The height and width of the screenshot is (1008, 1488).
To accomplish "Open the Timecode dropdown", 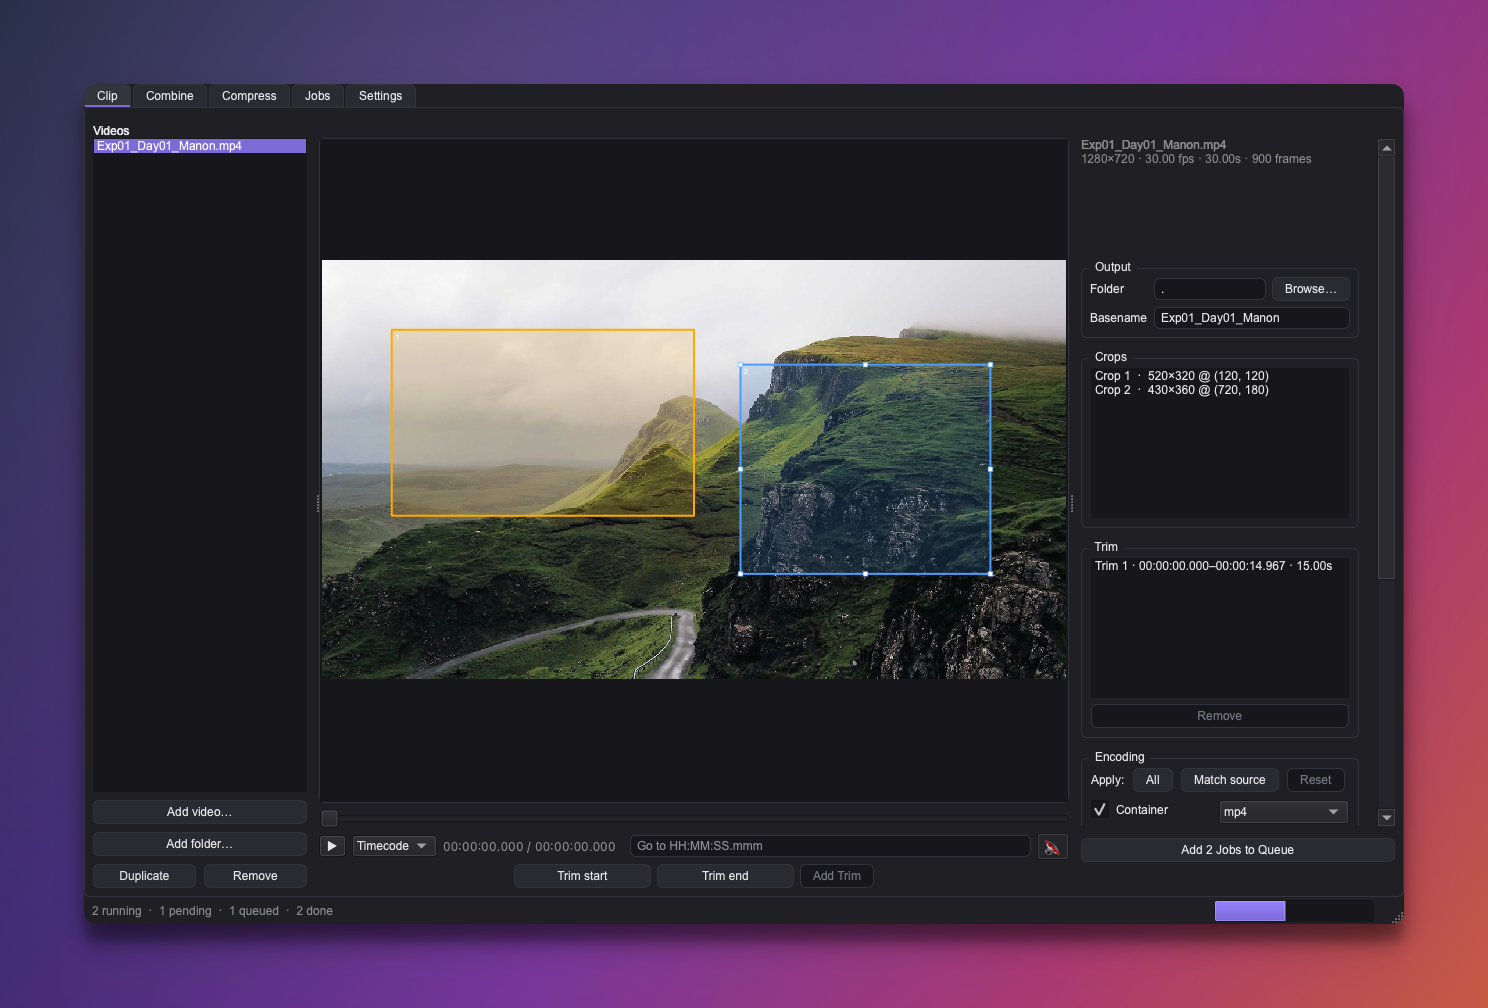I will point(394,846).
